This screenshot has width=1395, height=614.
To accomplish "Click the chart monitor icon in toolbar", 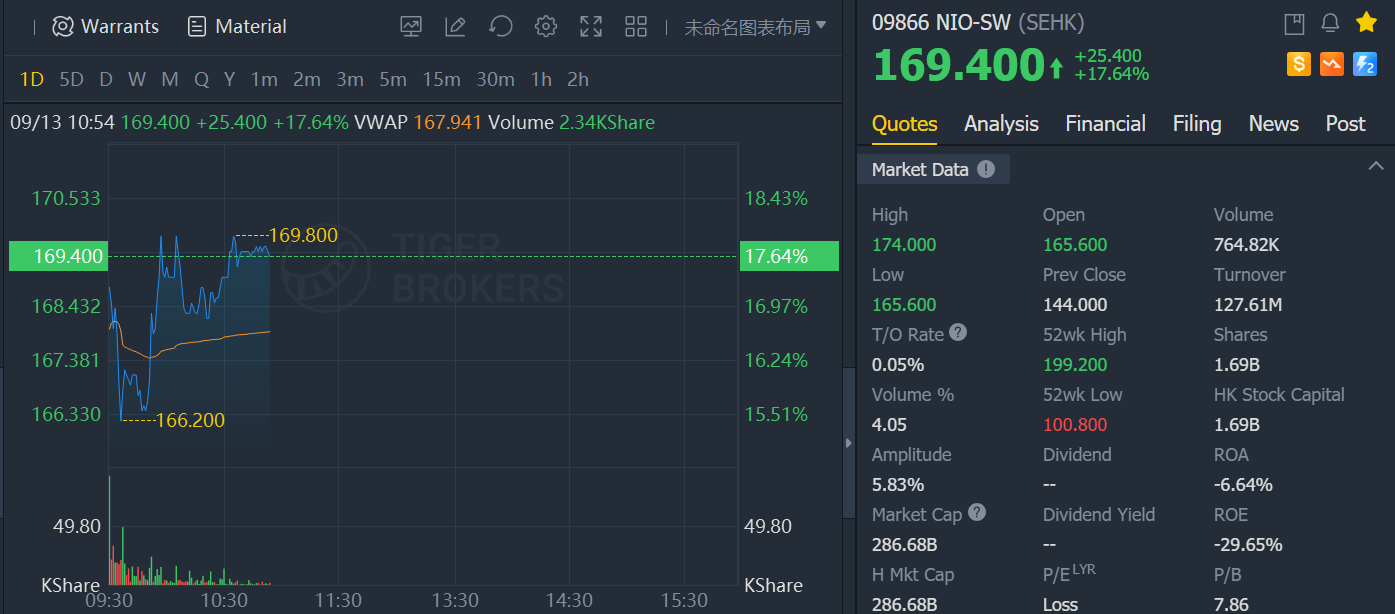I will (x=411, y=27).
